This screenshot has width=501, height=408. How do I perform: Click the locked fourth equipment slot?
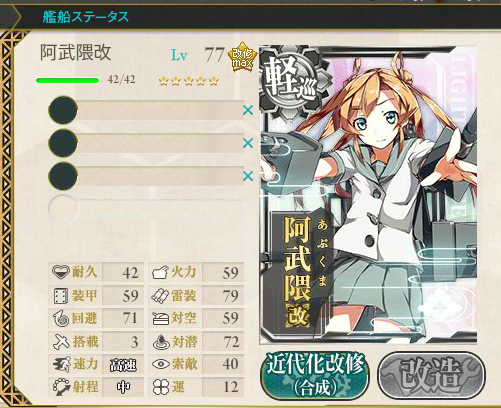tap(146, 209)
